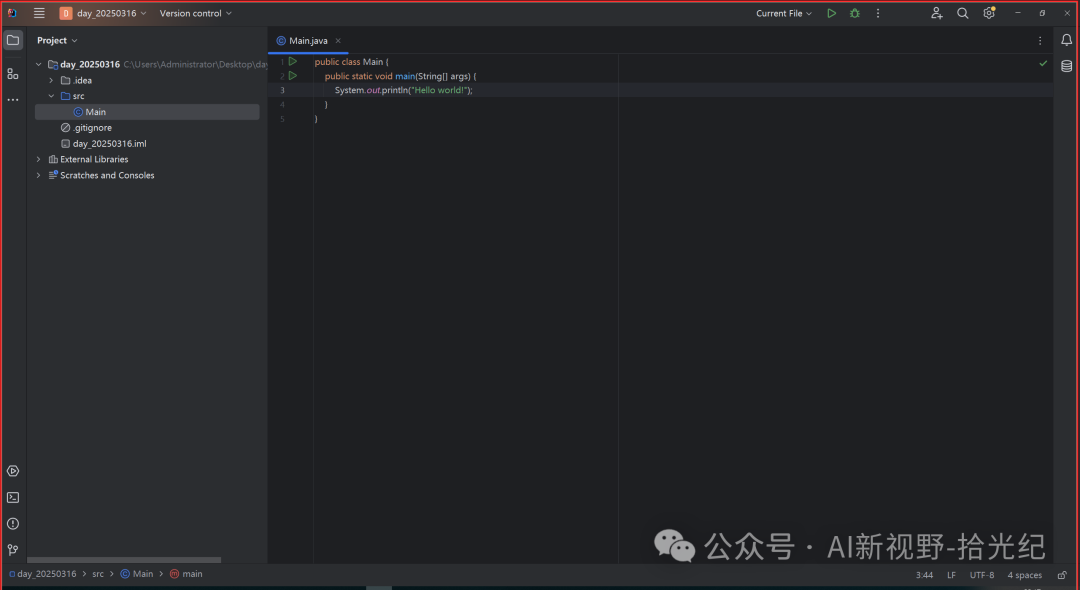This screenshot has width=1080, height=590.
Task: Open Version control dropdown
Action: (x=196, y=13)
